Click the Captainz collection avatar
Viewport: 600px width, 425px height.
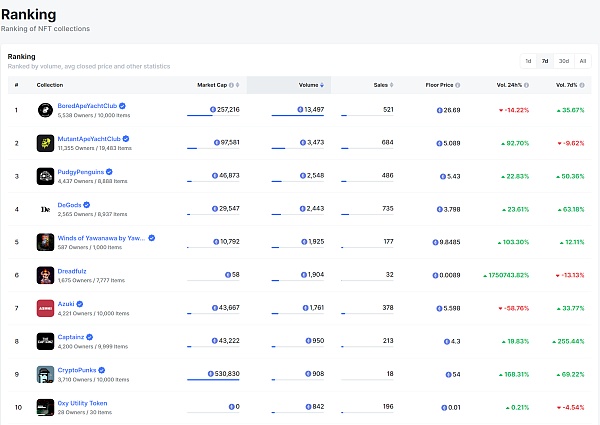tap(45, 340)
